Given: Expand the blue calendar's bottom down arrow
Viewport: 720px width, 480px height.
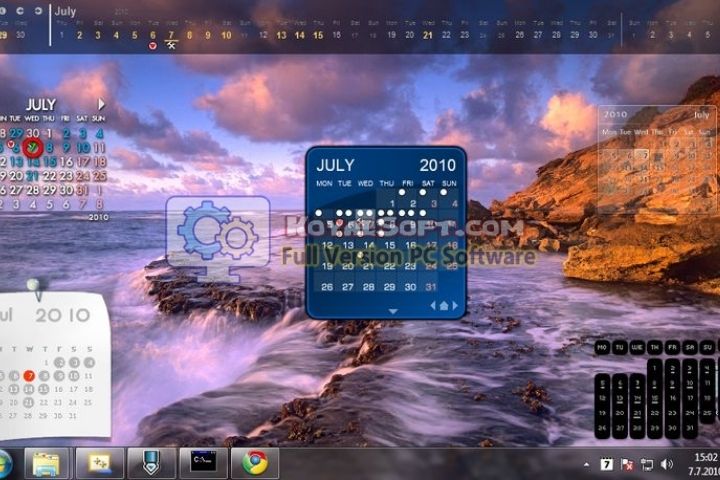Looking at the screenshot, I should click(393, 311).
